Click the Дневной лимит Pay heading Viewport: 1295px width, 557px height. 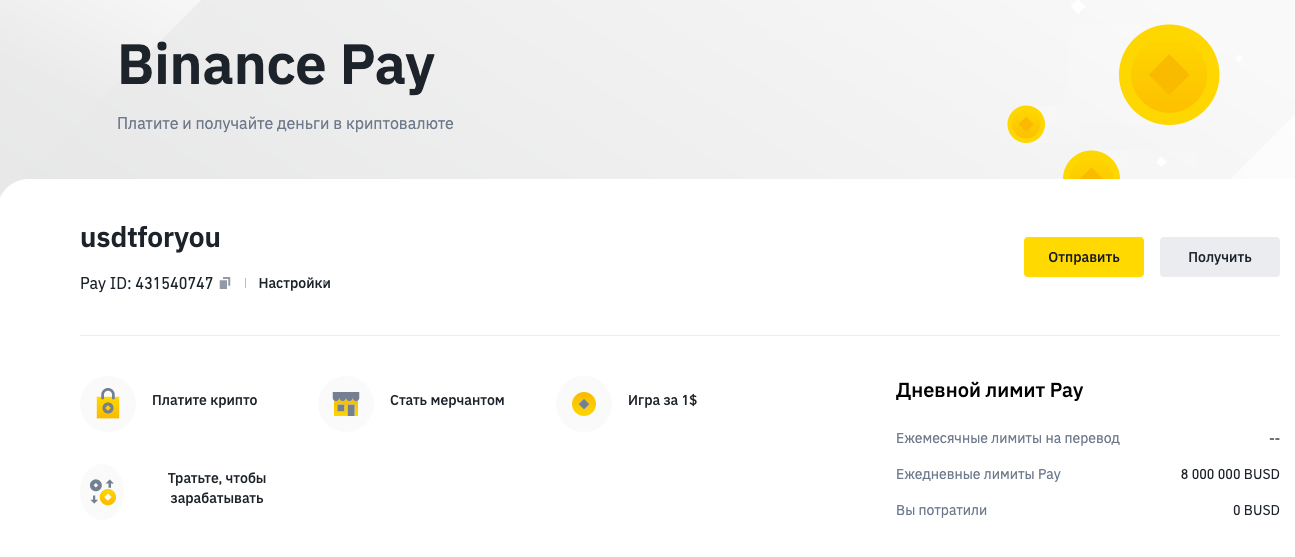989,390
